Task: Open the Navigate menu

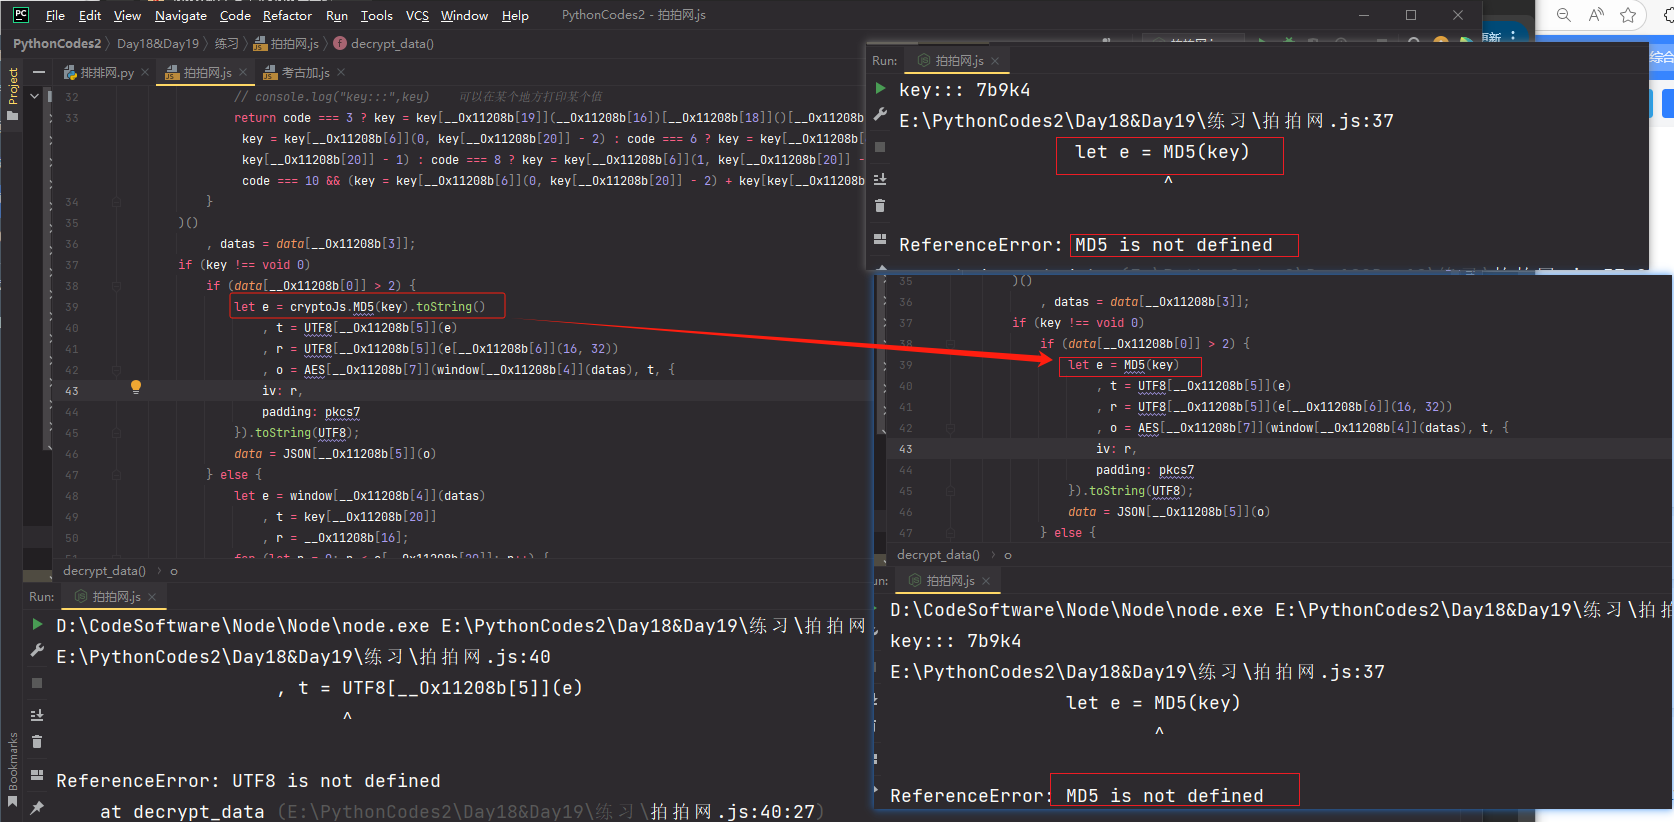Action: tap(181, 15)
